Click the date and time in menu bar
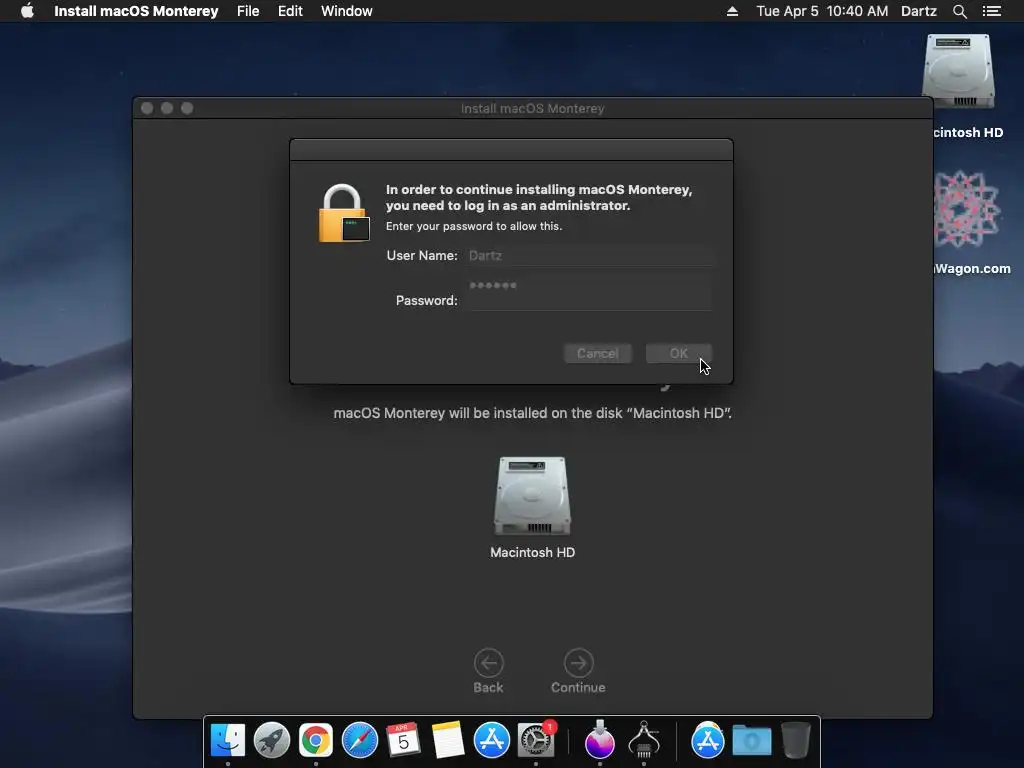The height and width of the screenshot is (768, 1024). (822, 11)
